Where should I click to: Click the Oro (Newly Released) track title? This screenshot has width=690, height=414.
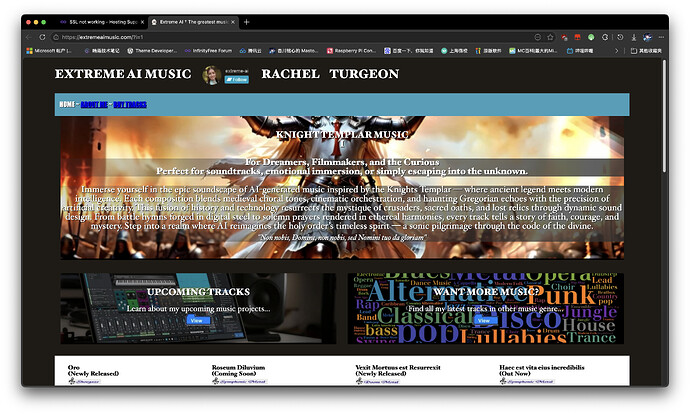coord(93,370)
